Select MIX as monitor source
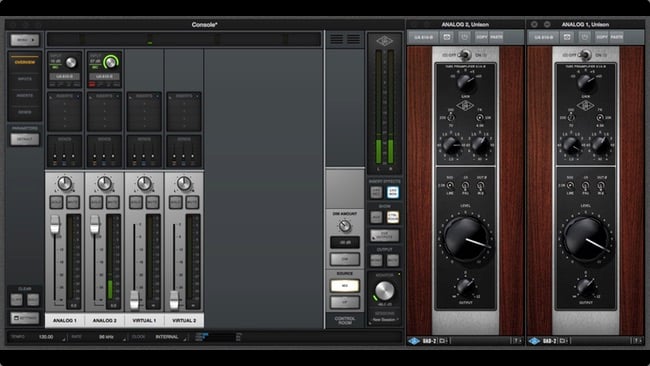The height and width of the screenshot is (366, 650). coord(344,286)
